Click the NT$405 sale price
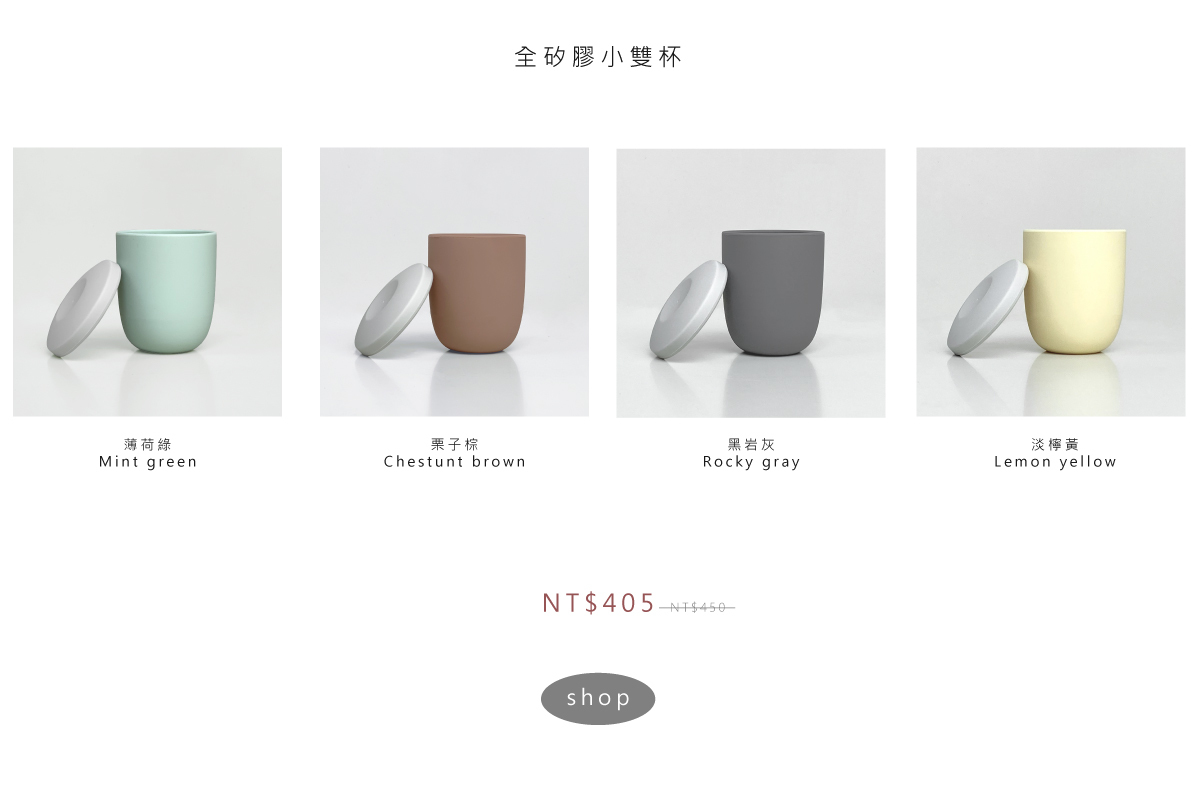 (599, 603)
